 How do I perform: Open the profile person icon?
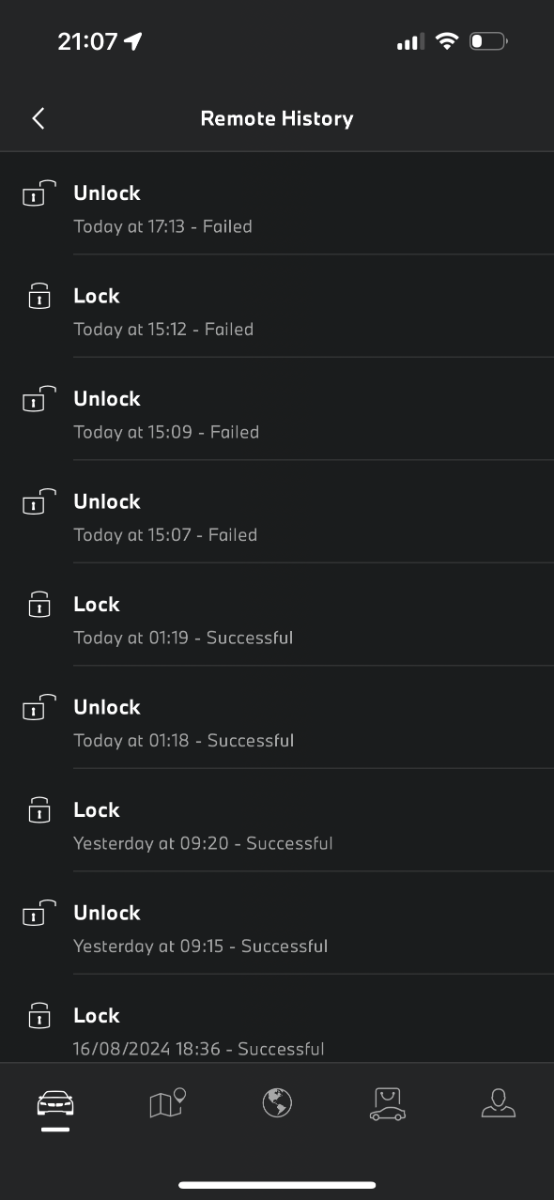click(498, 1103)
